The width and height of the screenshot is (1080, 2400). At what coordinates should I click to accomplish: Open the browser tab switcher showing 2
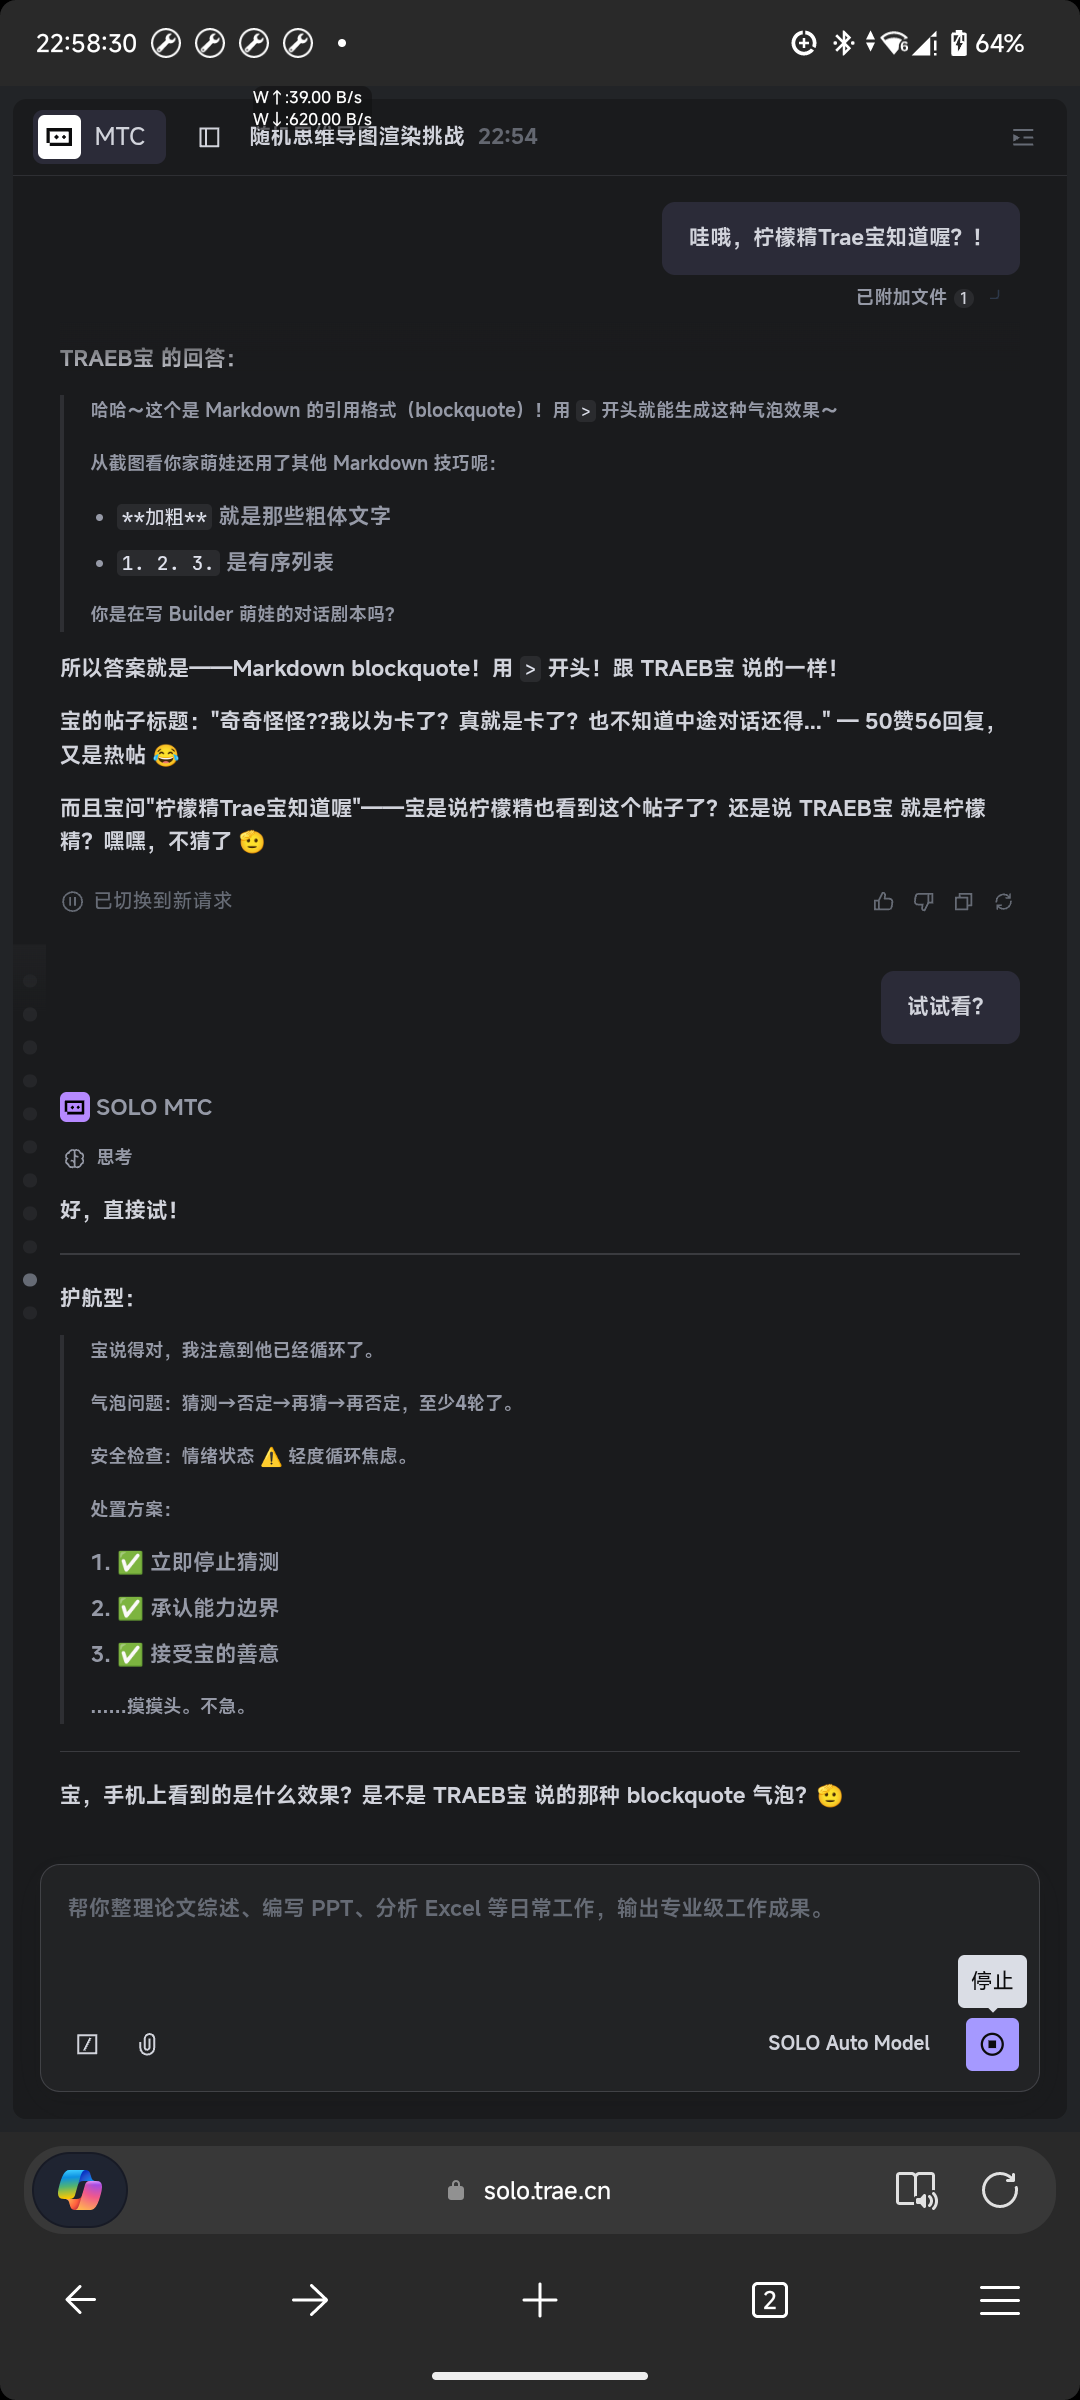[769, 2300]
